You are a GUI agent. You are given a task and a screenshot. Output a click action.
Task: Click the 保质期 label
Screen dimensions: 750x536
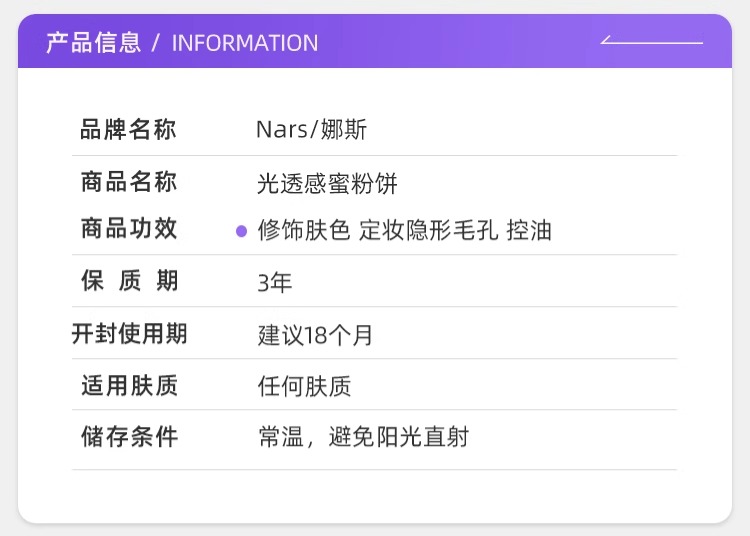(x=129, y=280)
